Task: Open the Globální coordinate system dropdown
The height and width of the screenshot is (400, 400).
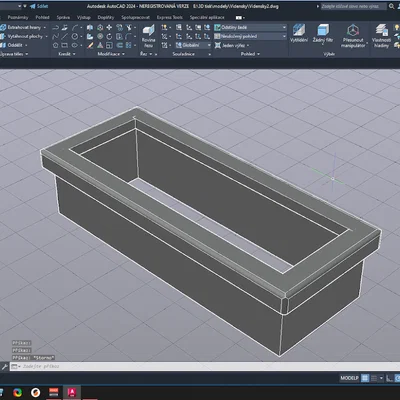Action: coord(193,45)
